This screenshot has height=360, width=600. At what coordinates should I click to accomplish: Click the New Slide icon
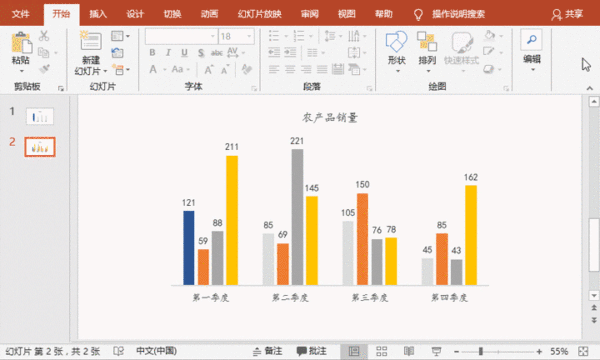coord(90,41)
